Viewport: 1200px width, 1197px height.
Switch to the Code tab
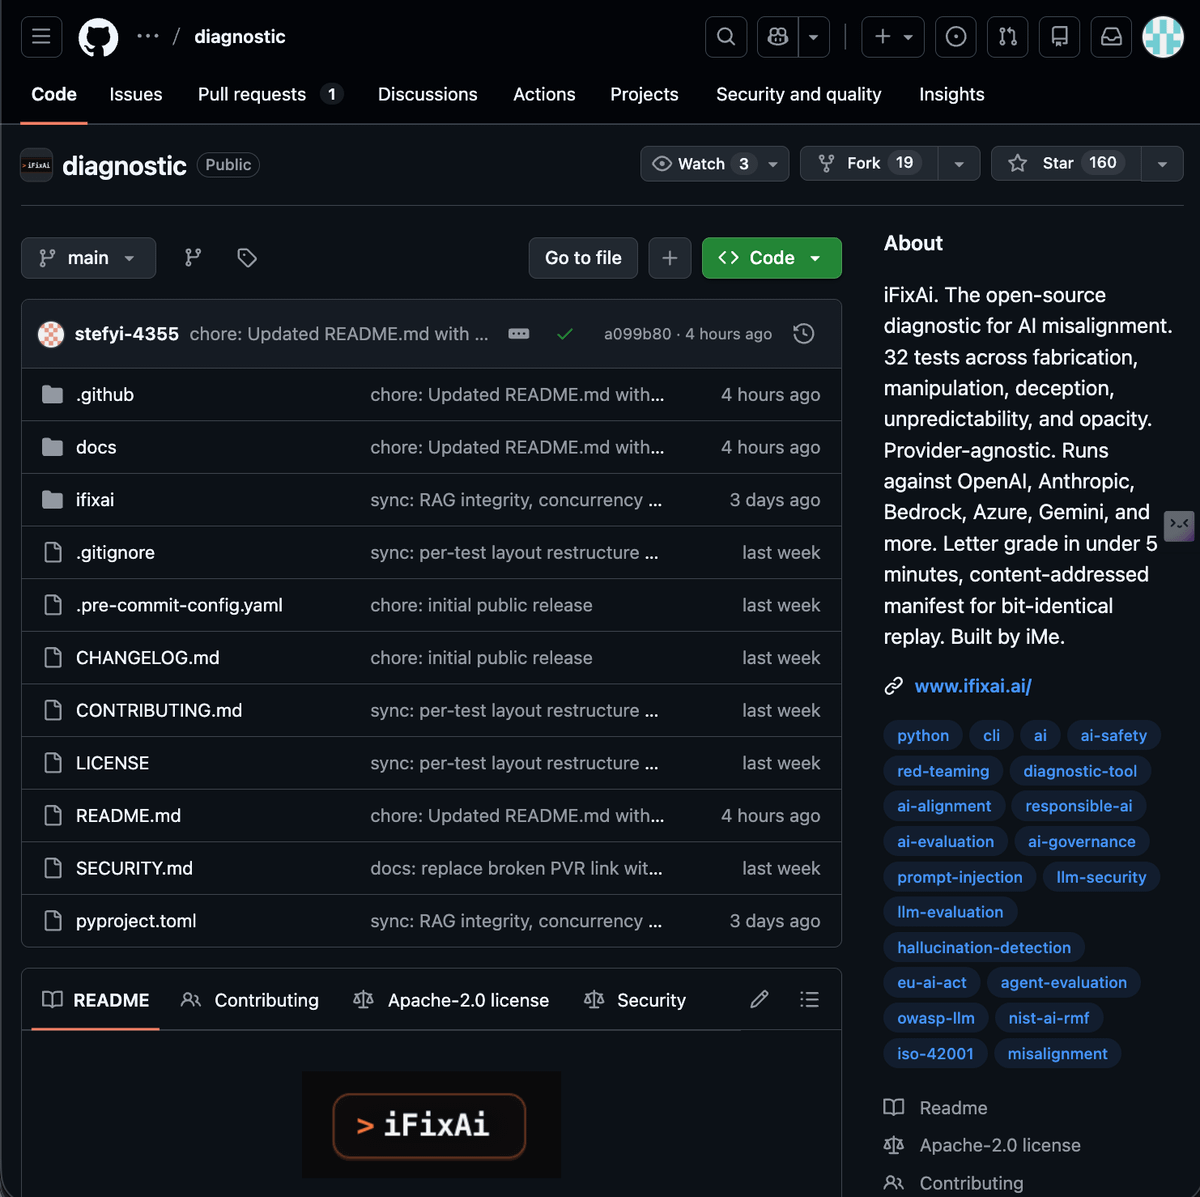54,94
